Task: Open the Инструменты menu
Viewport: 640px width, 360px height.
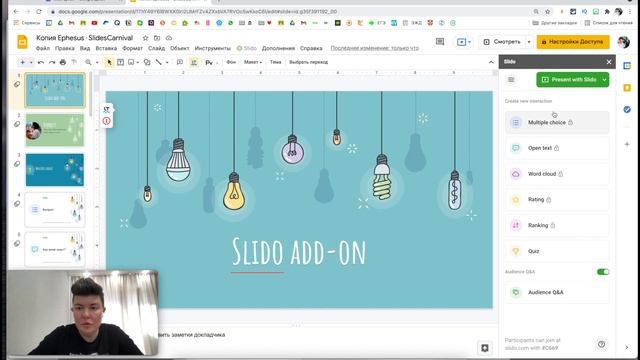Action: [x=213, y=48]
